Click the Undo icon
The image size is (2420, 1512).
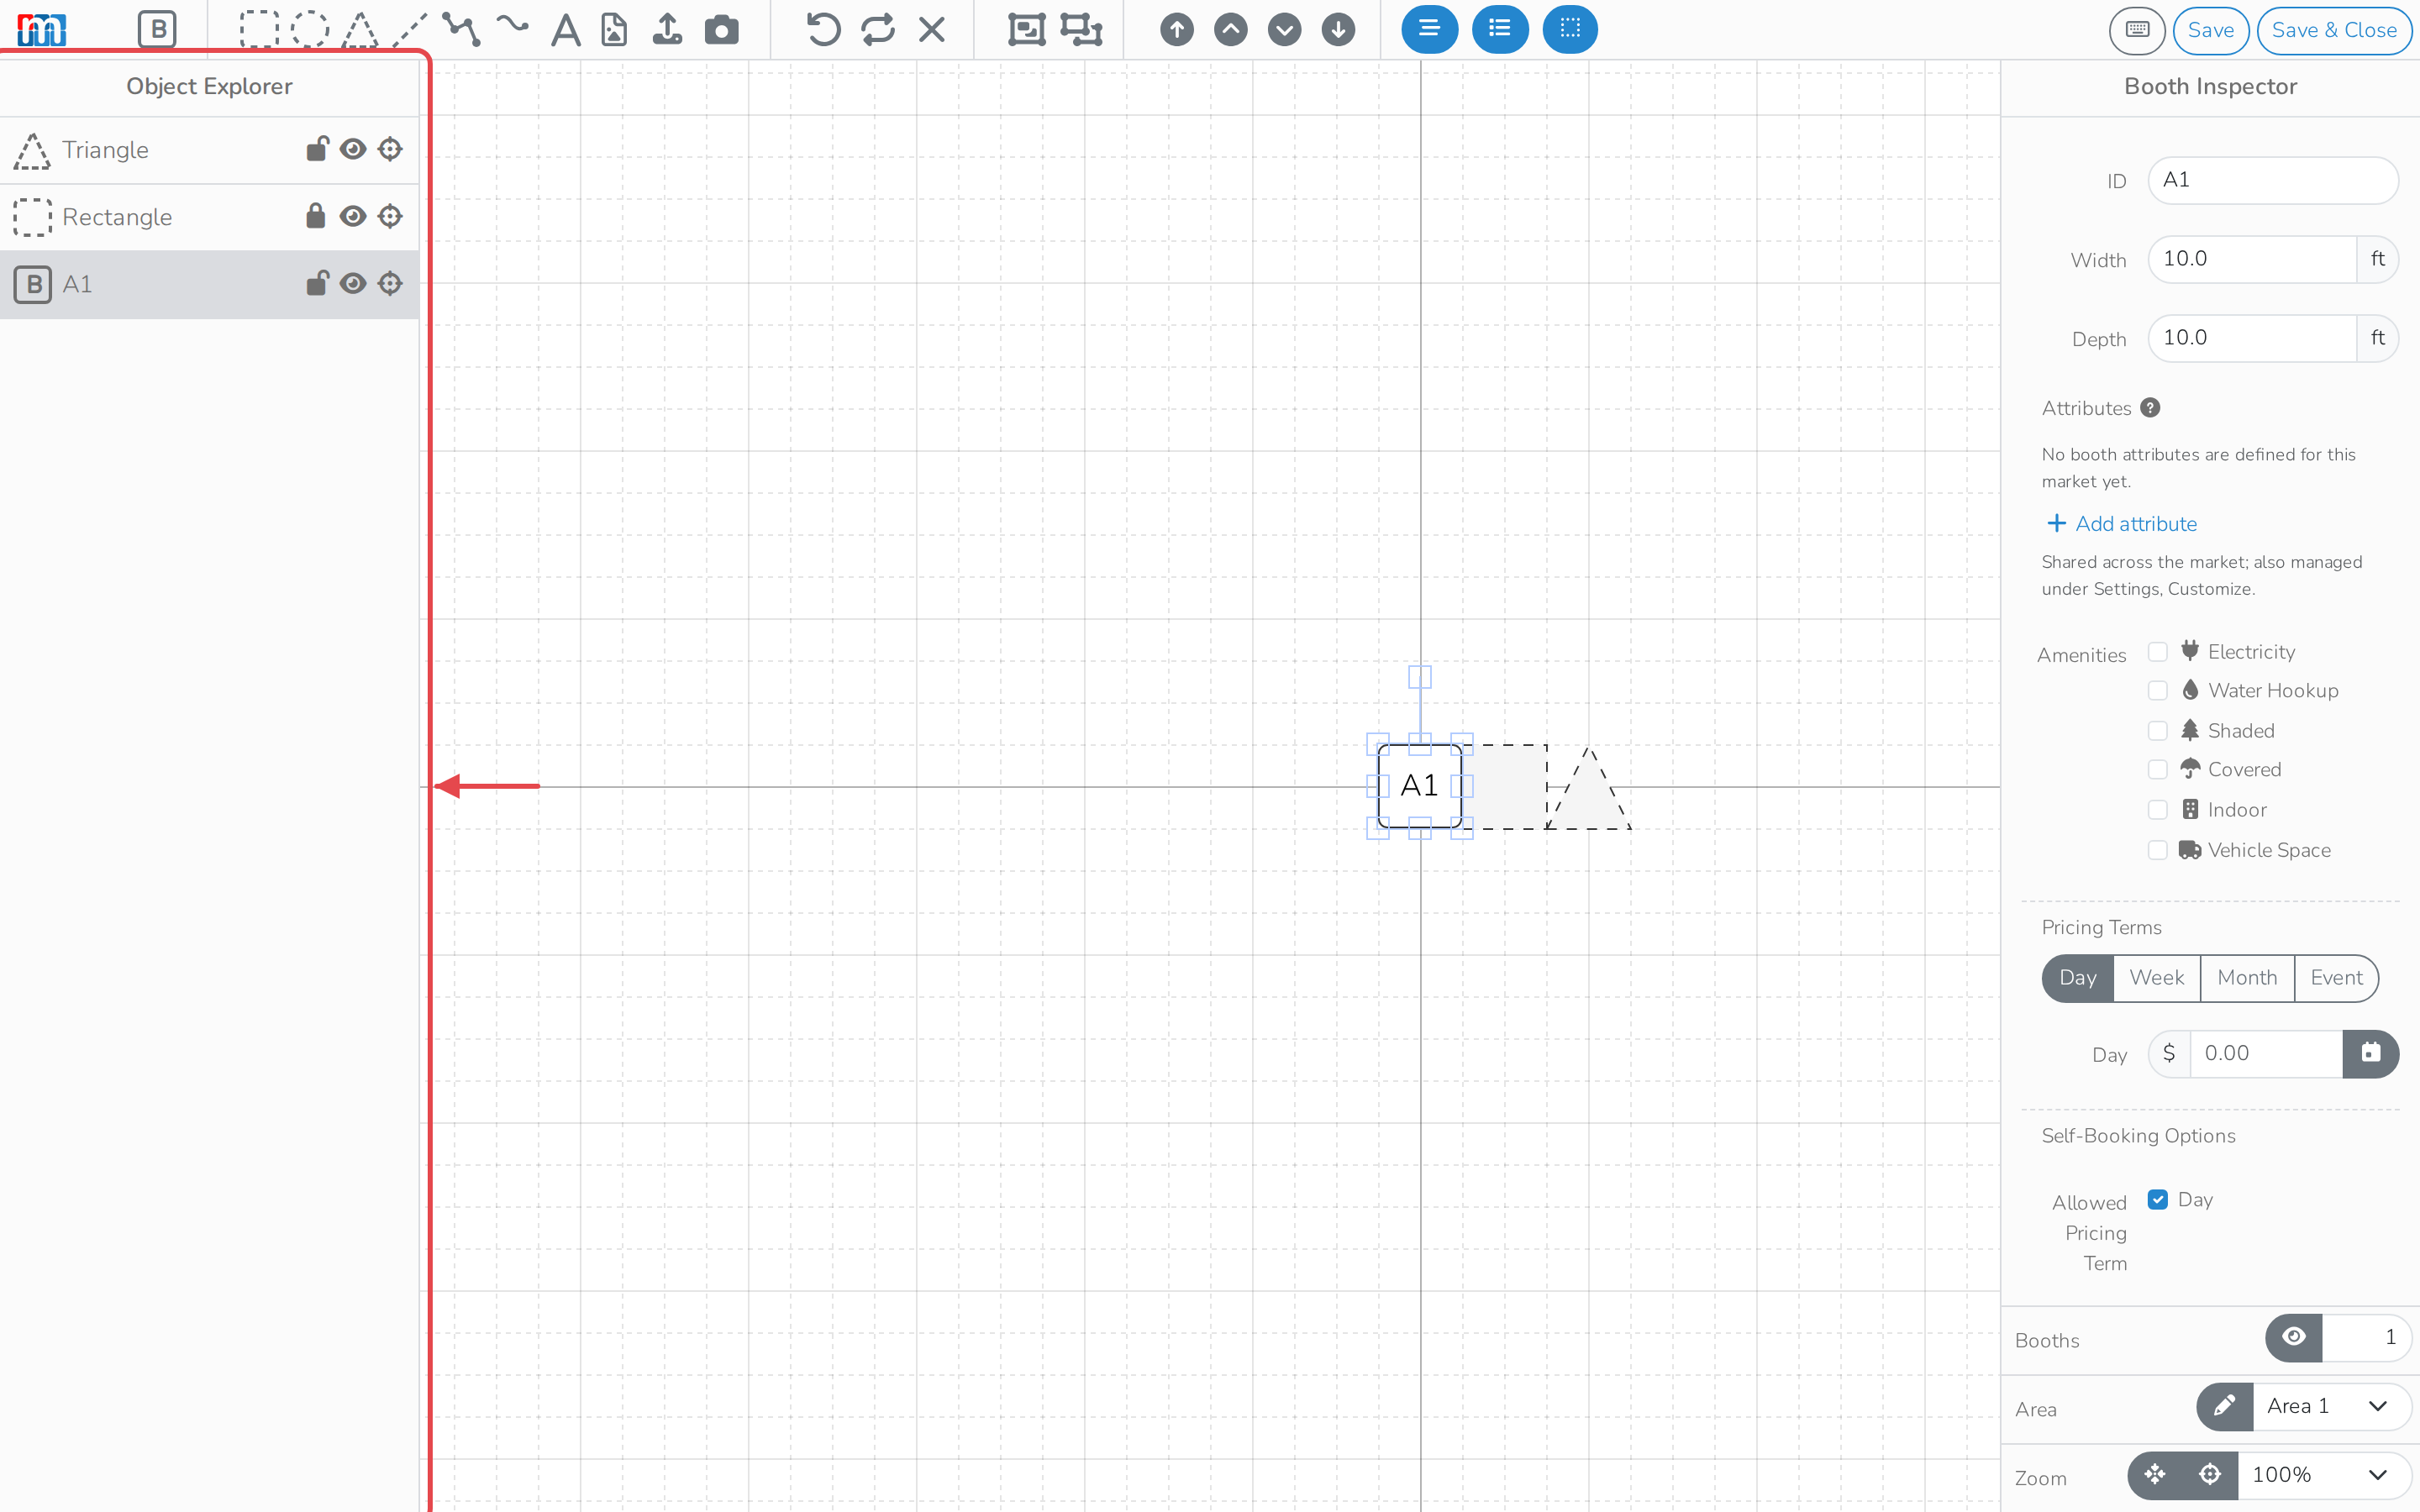click(x=823, y=30)
